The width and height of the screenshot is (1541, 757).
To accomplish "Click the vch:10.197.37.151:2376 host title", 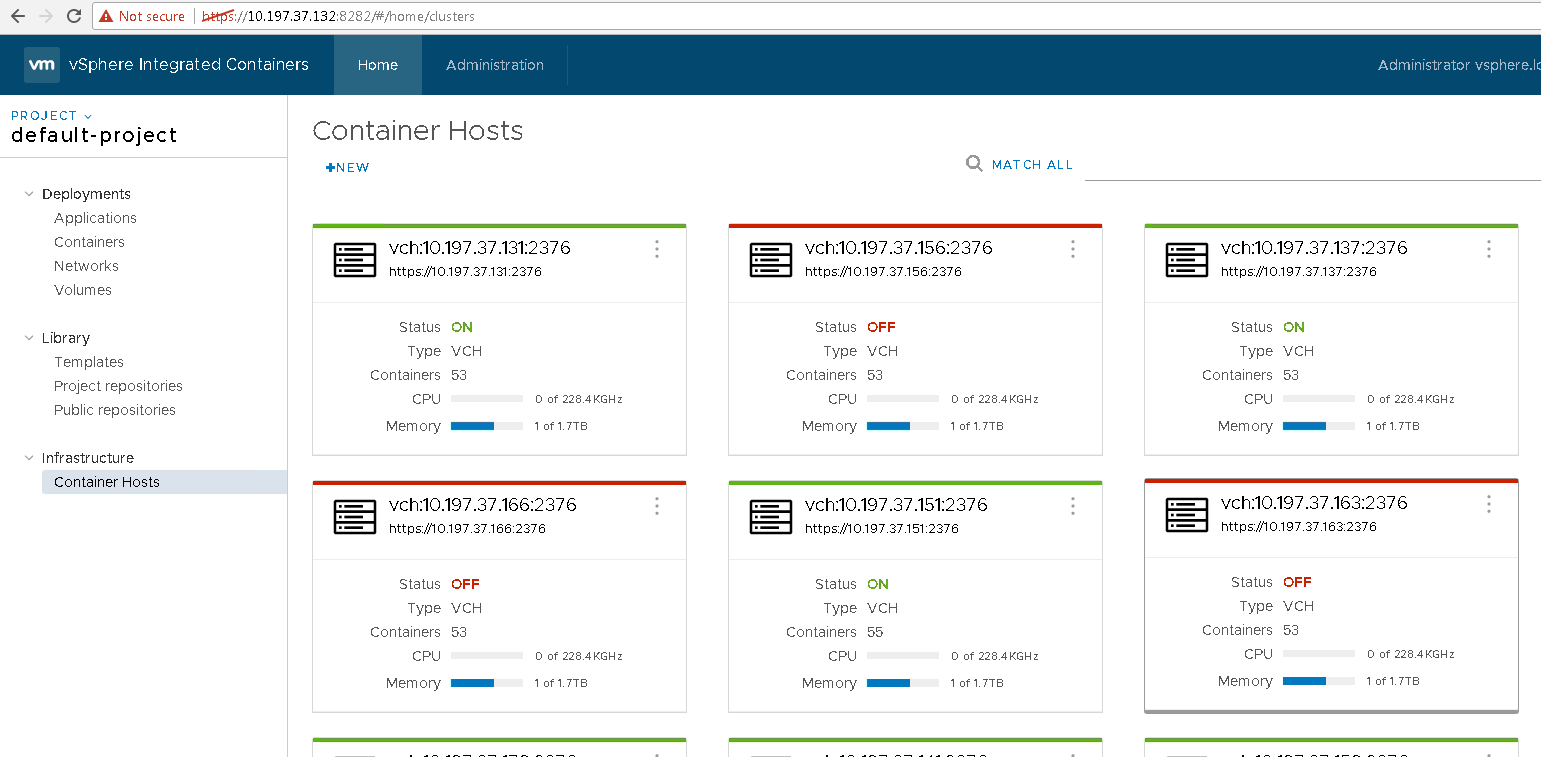I will tap(896, 505).
